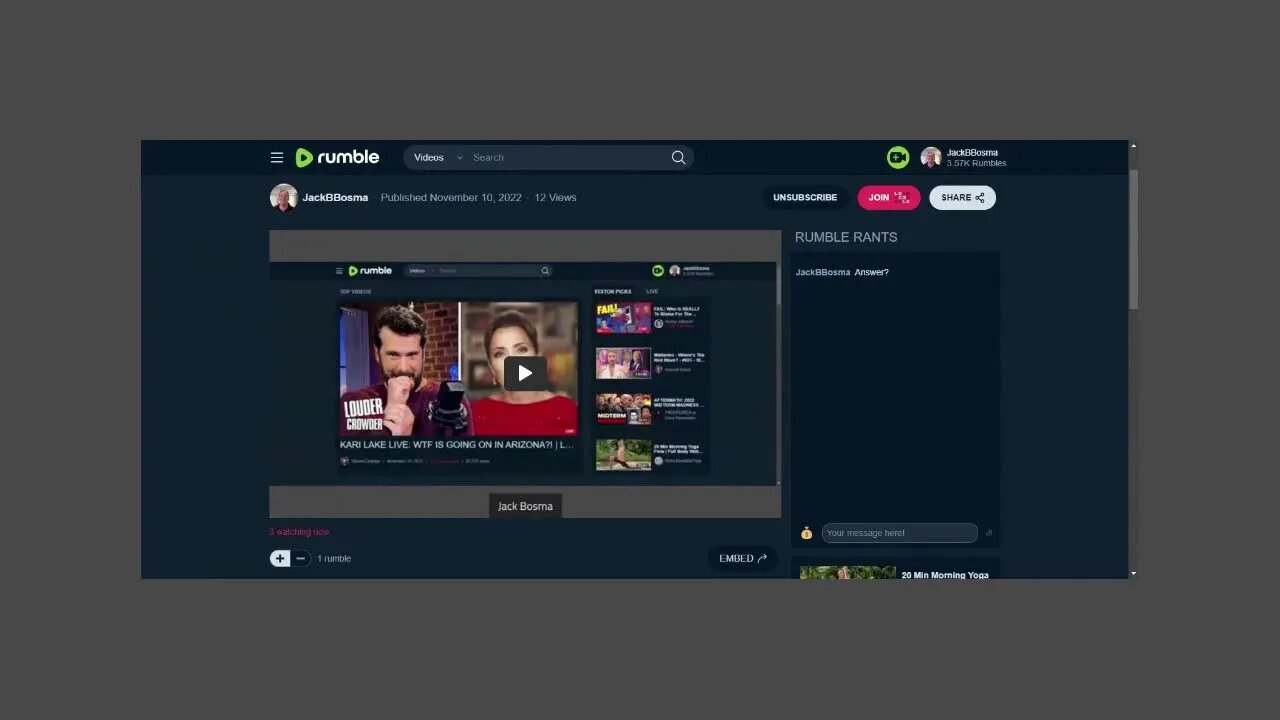Click the RUMBLE RANTS heading
The height and width of the screenshot is (720, 1280).
846,237
